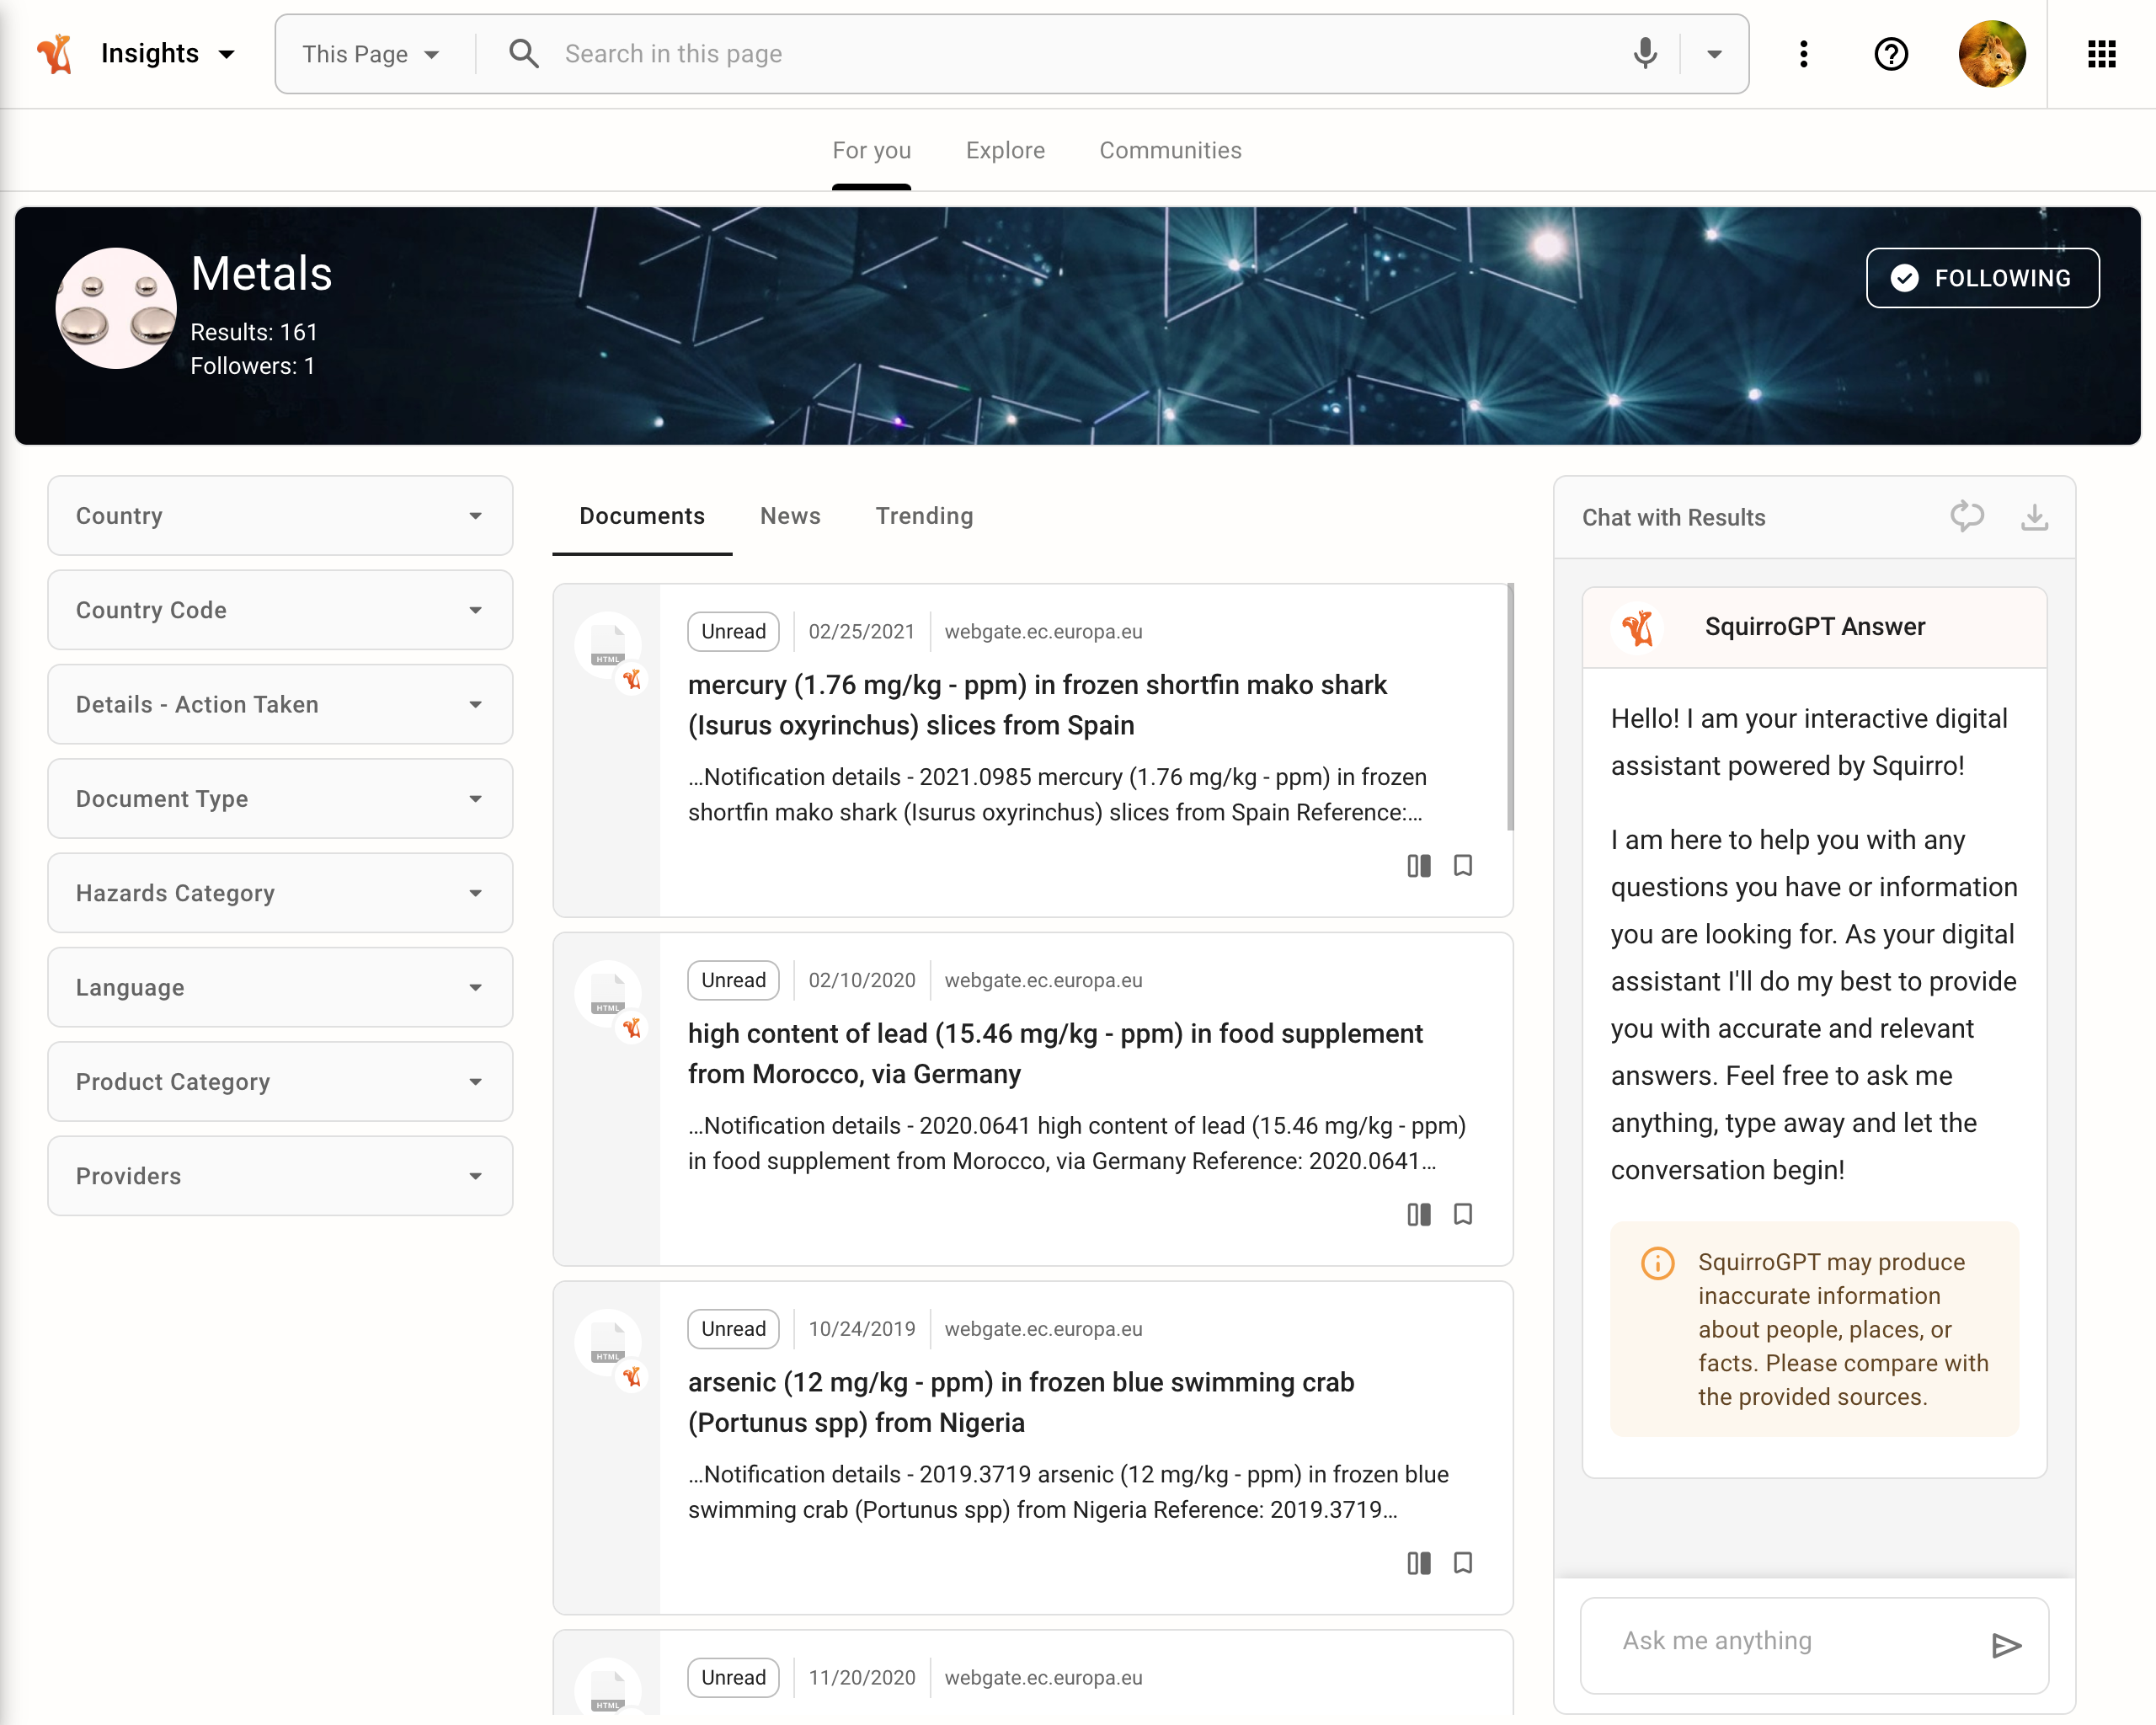
Task: Open the apps grid launcher
Action: pos(2102,54)
